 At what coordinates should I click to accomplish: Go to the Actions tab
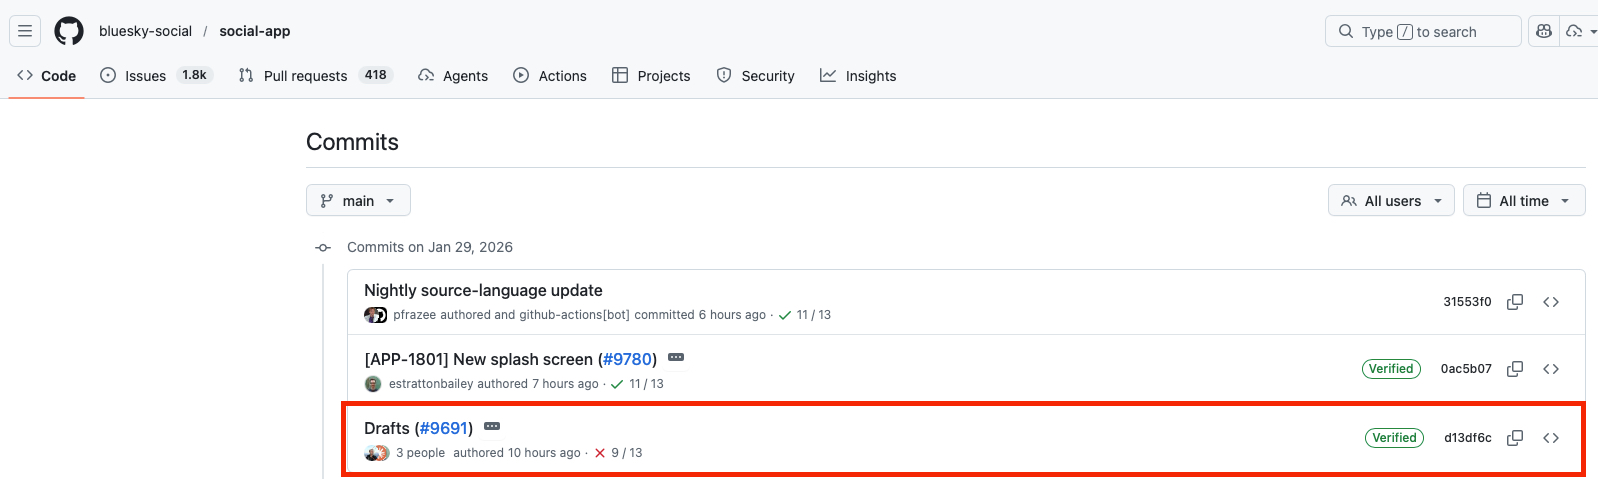[550, 76]
